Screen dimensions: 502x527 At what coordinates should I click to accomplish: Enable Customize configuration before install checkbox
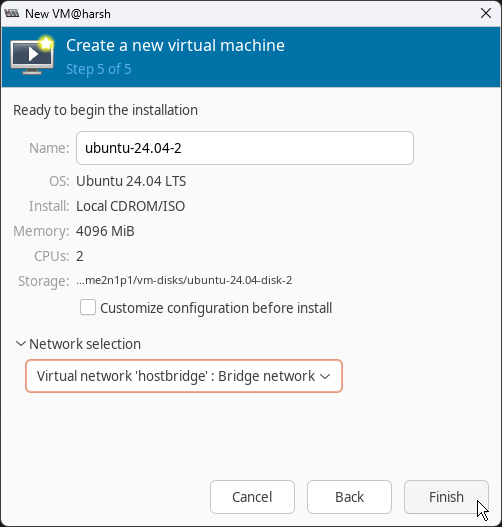point(88,308)
